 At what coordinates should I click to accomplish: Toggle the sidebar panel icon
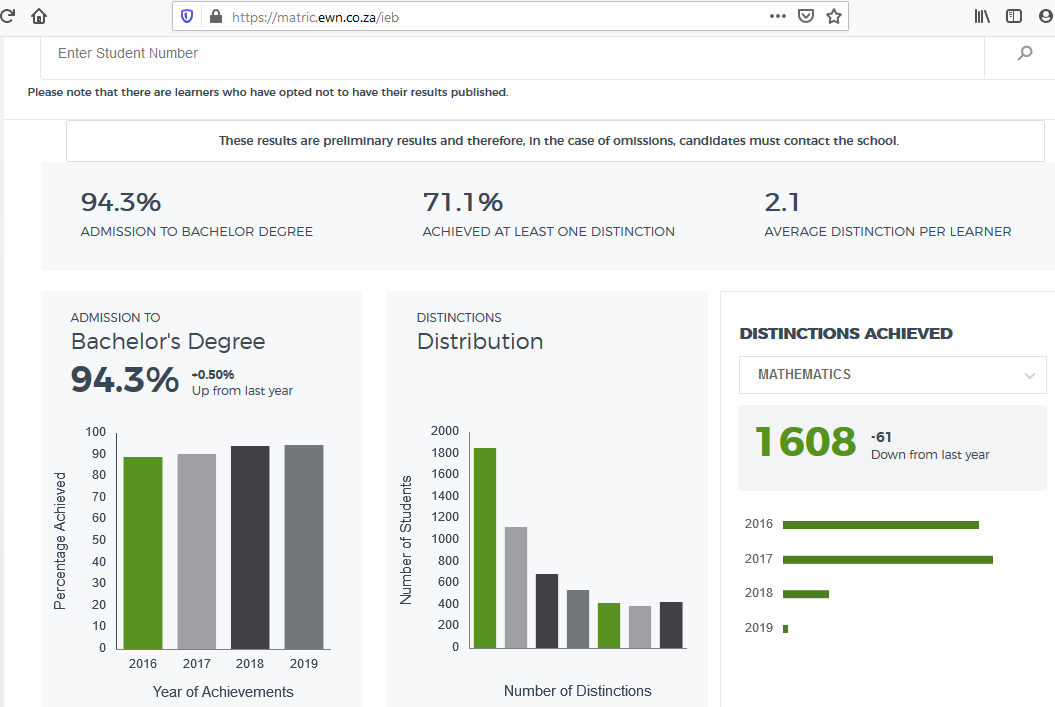(1013, 16)
